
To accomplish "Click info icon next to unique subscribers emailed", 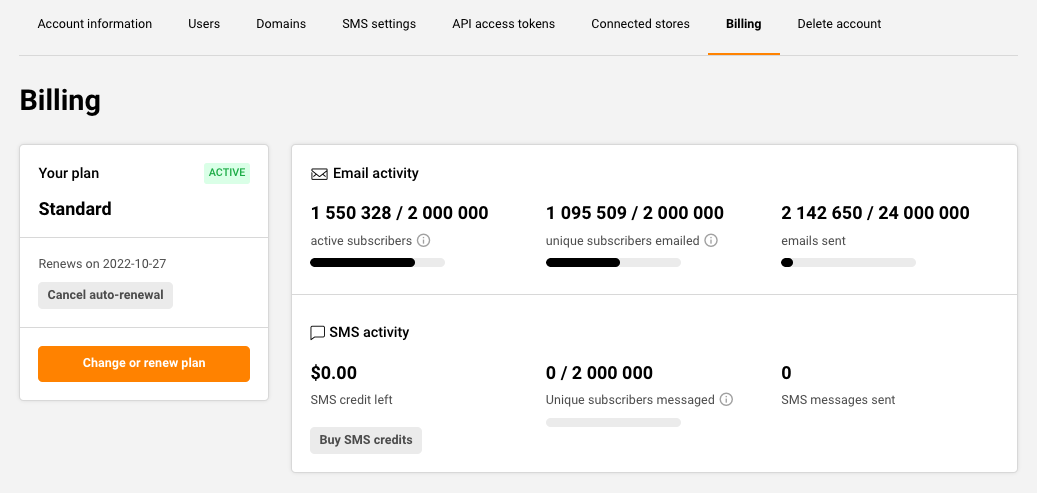I will [x=711, y=241].
